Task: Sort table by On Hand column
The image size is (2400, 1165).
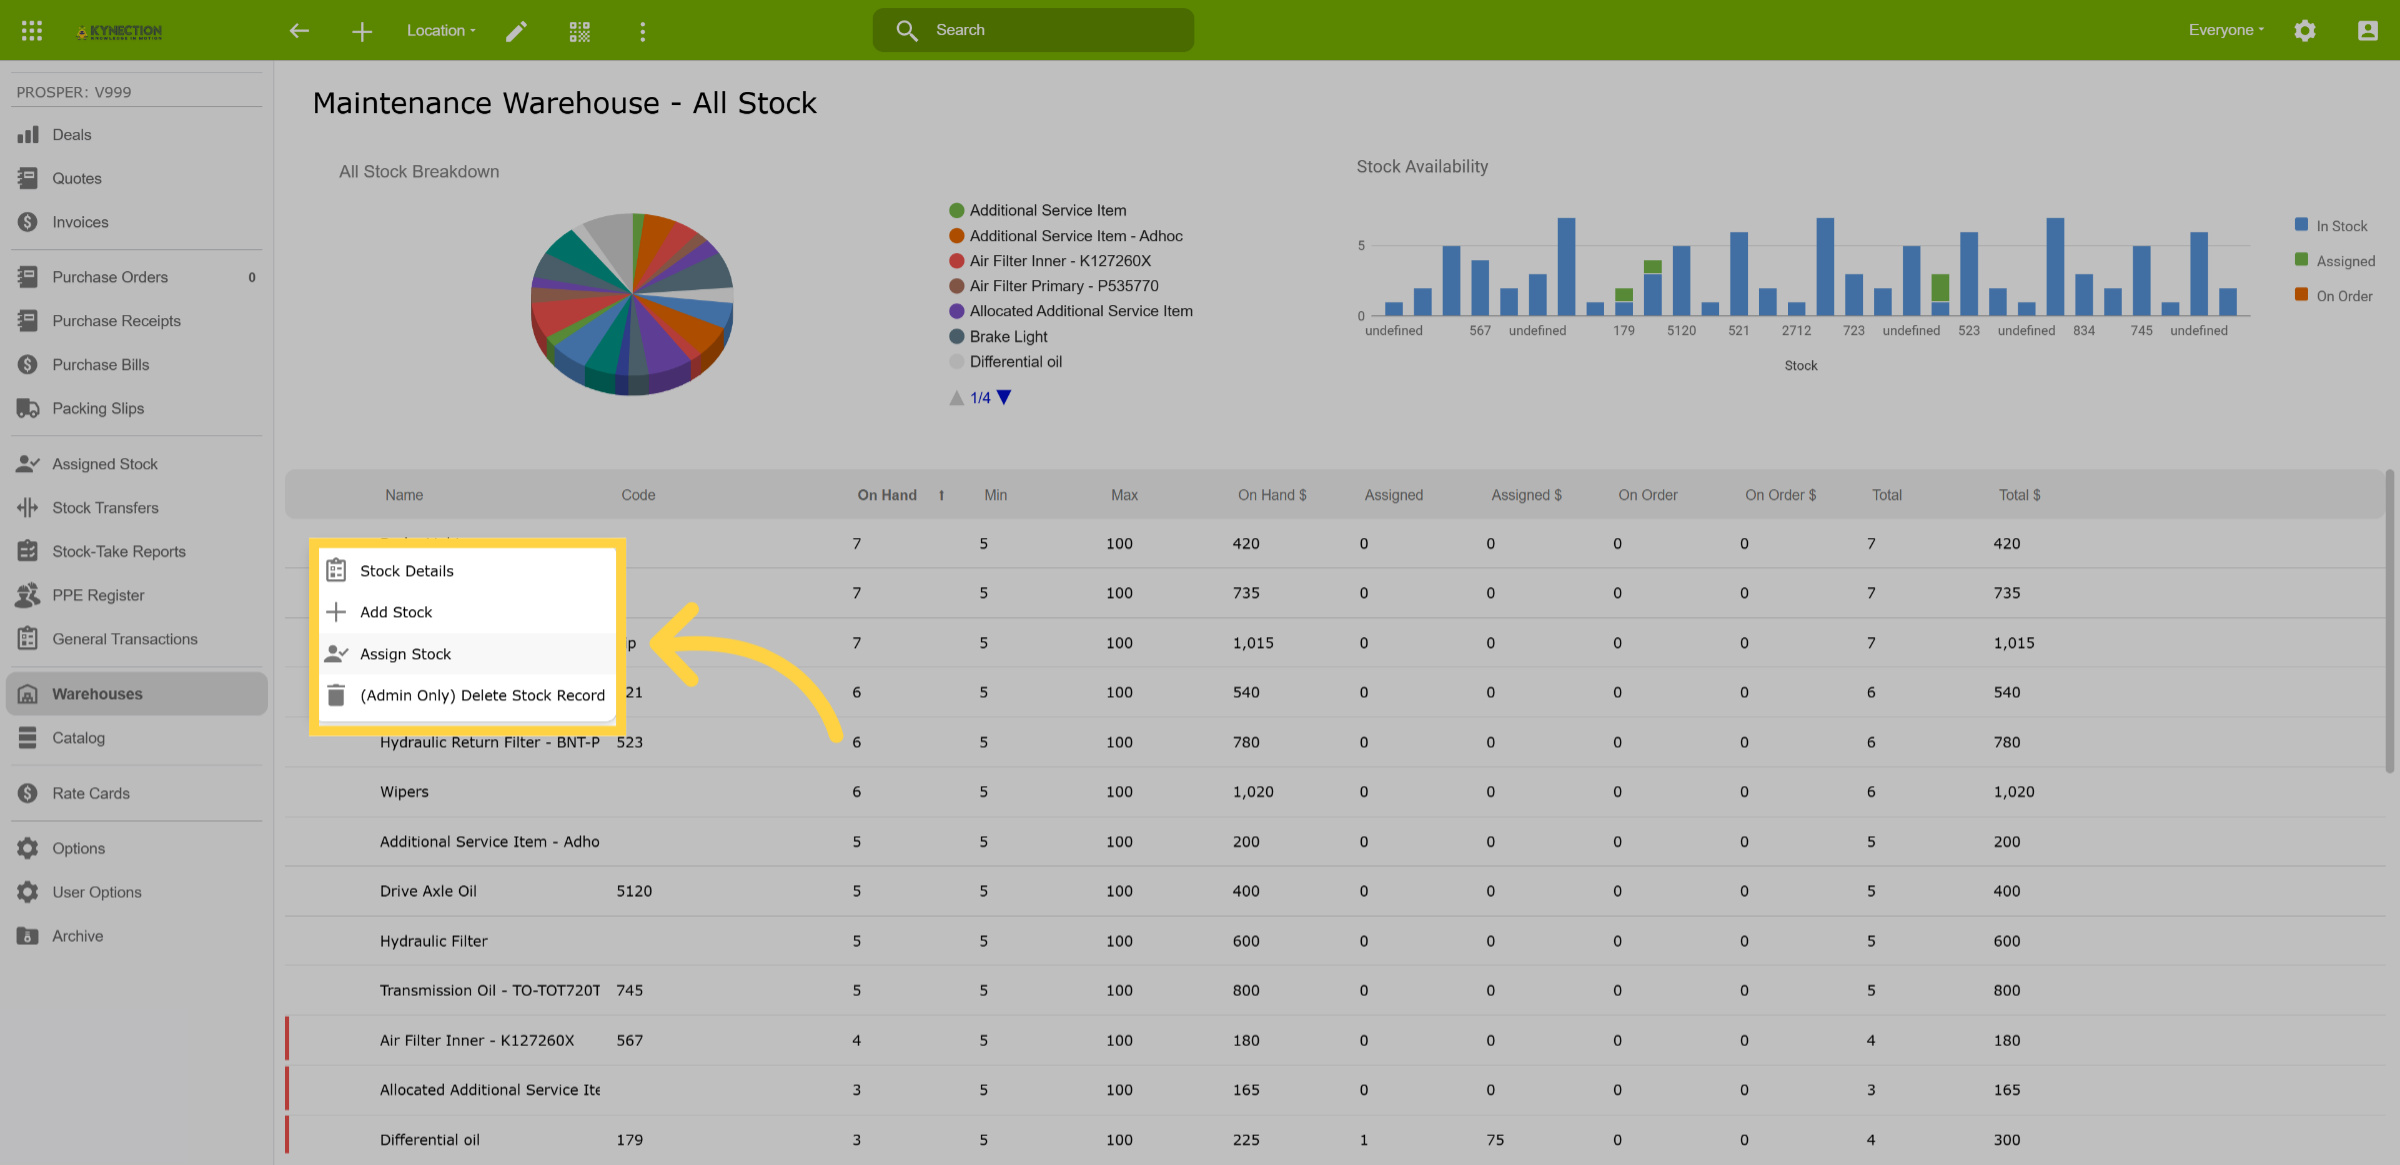Action: click(x=888, y=495)
